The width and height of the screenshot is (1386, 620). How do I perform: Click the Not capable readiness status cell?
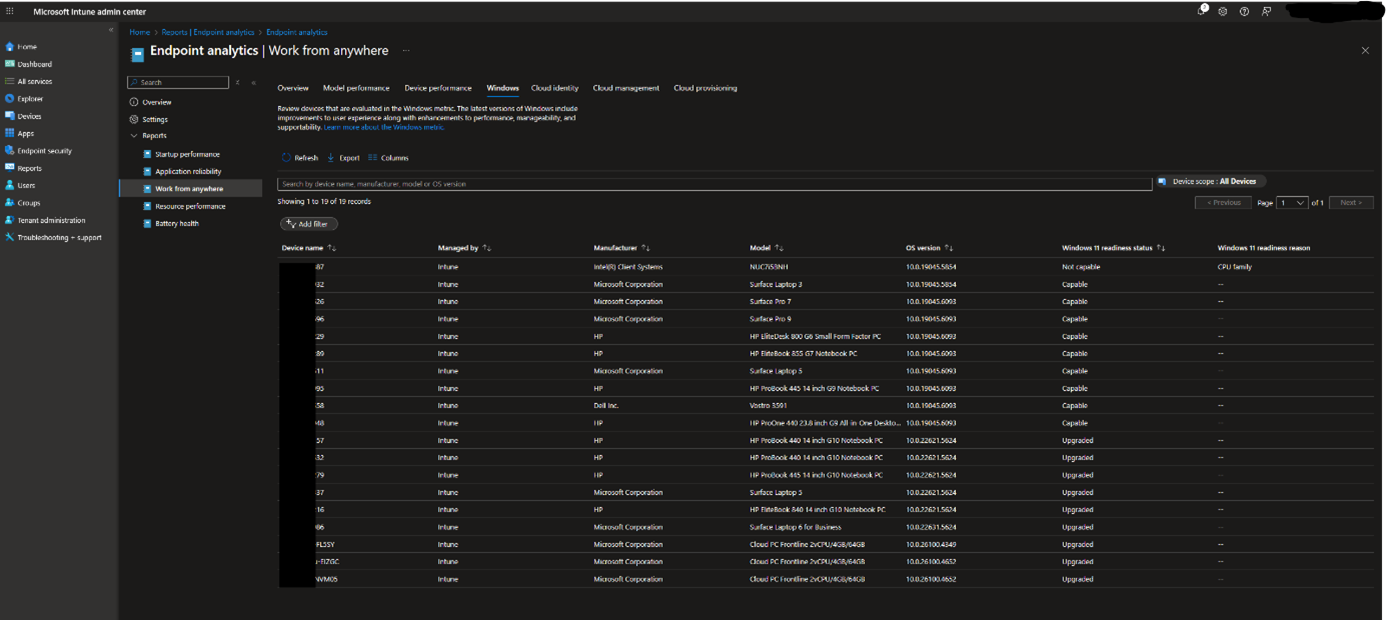(1080, 267)
